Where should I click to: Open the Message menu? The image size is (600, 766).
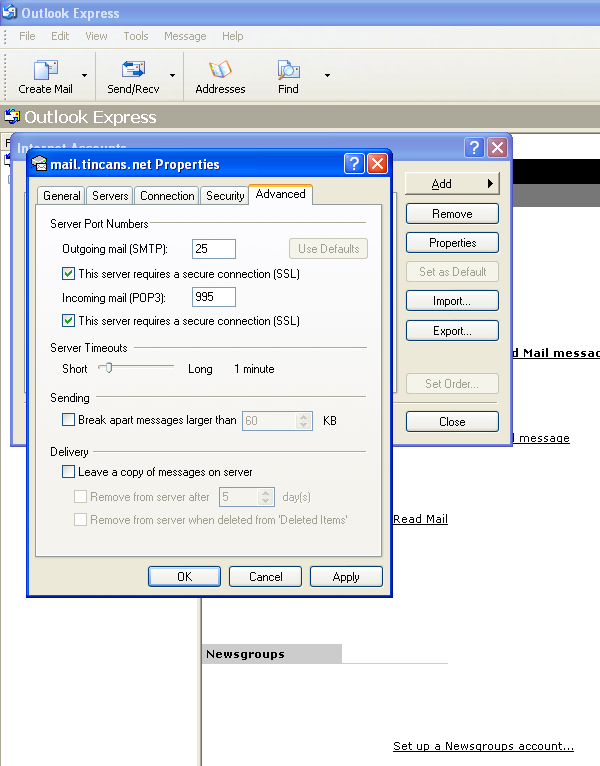(185, 36)
